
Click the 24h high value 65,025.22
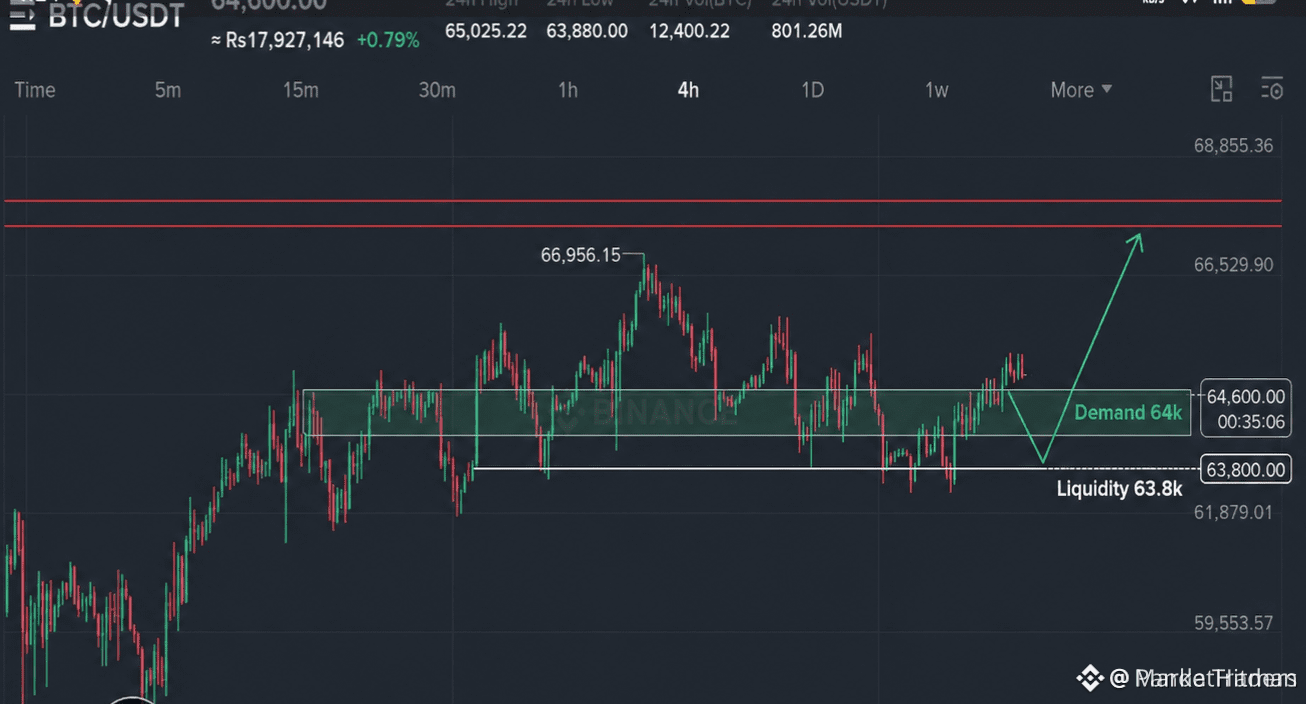(486, 31)
